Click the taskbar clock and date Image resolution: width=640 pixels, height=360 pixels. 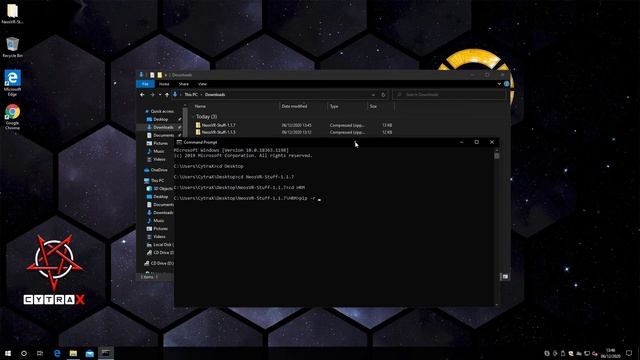click(611, 353)
